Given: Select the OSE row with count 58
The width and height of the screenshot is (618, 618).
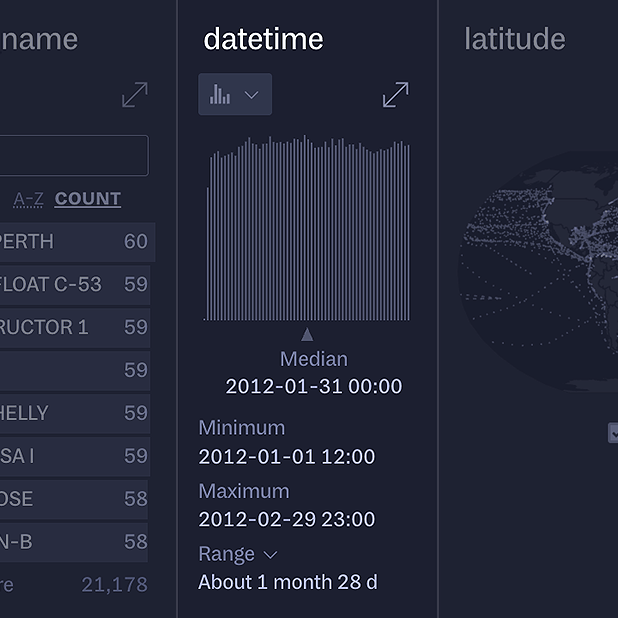Looking at the screenshot, I should coord(74,499).
